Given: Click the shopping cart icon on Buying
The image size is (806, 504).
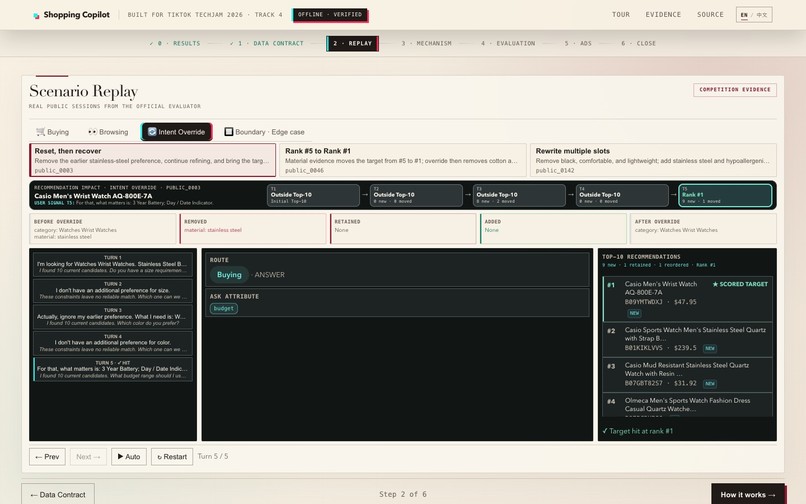Looking at the screenshot, I should click(41, 132).
